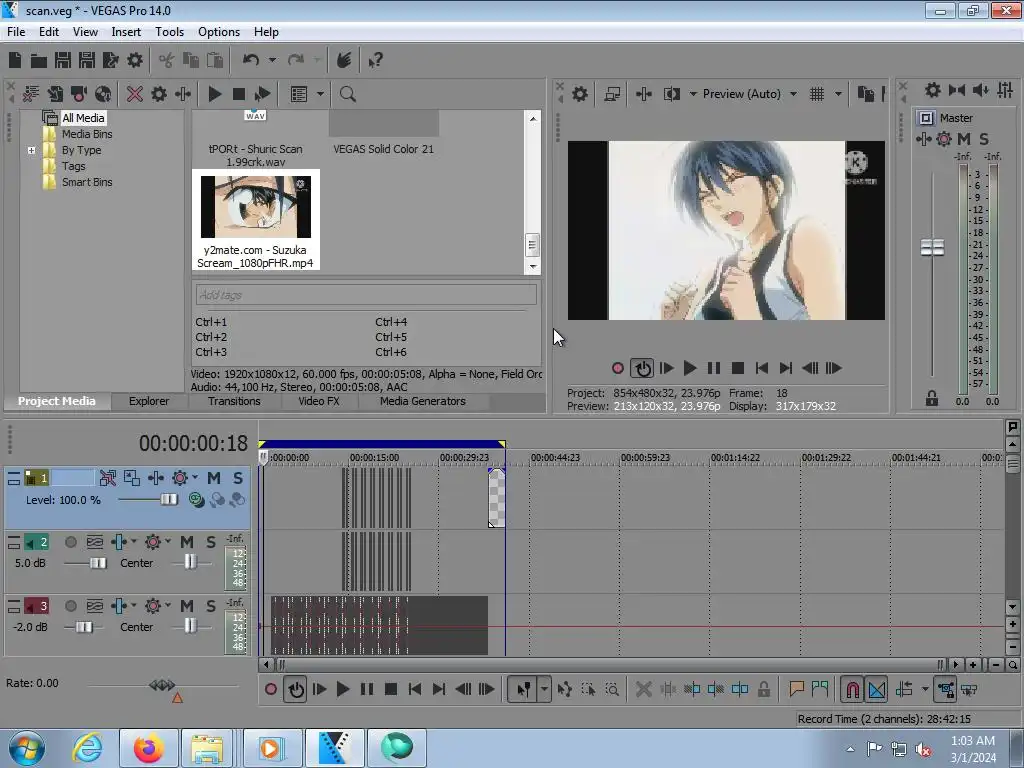Copy preview snapshot to clipboard
The width and height of the screenshot is (1024, 768).
click(866, 94)
